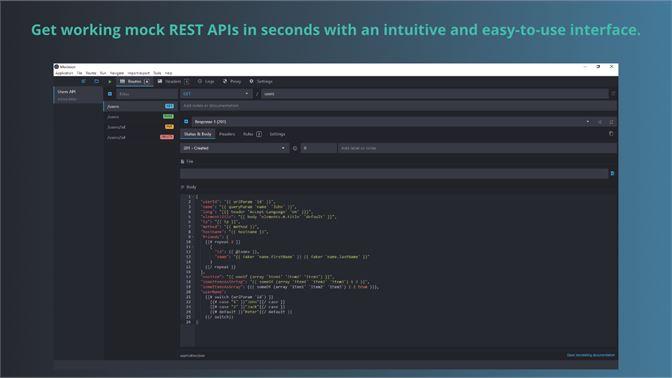Click the response label input field
Image resolution: width=672 pixels, height=378 pixels.
click(477, 148)
